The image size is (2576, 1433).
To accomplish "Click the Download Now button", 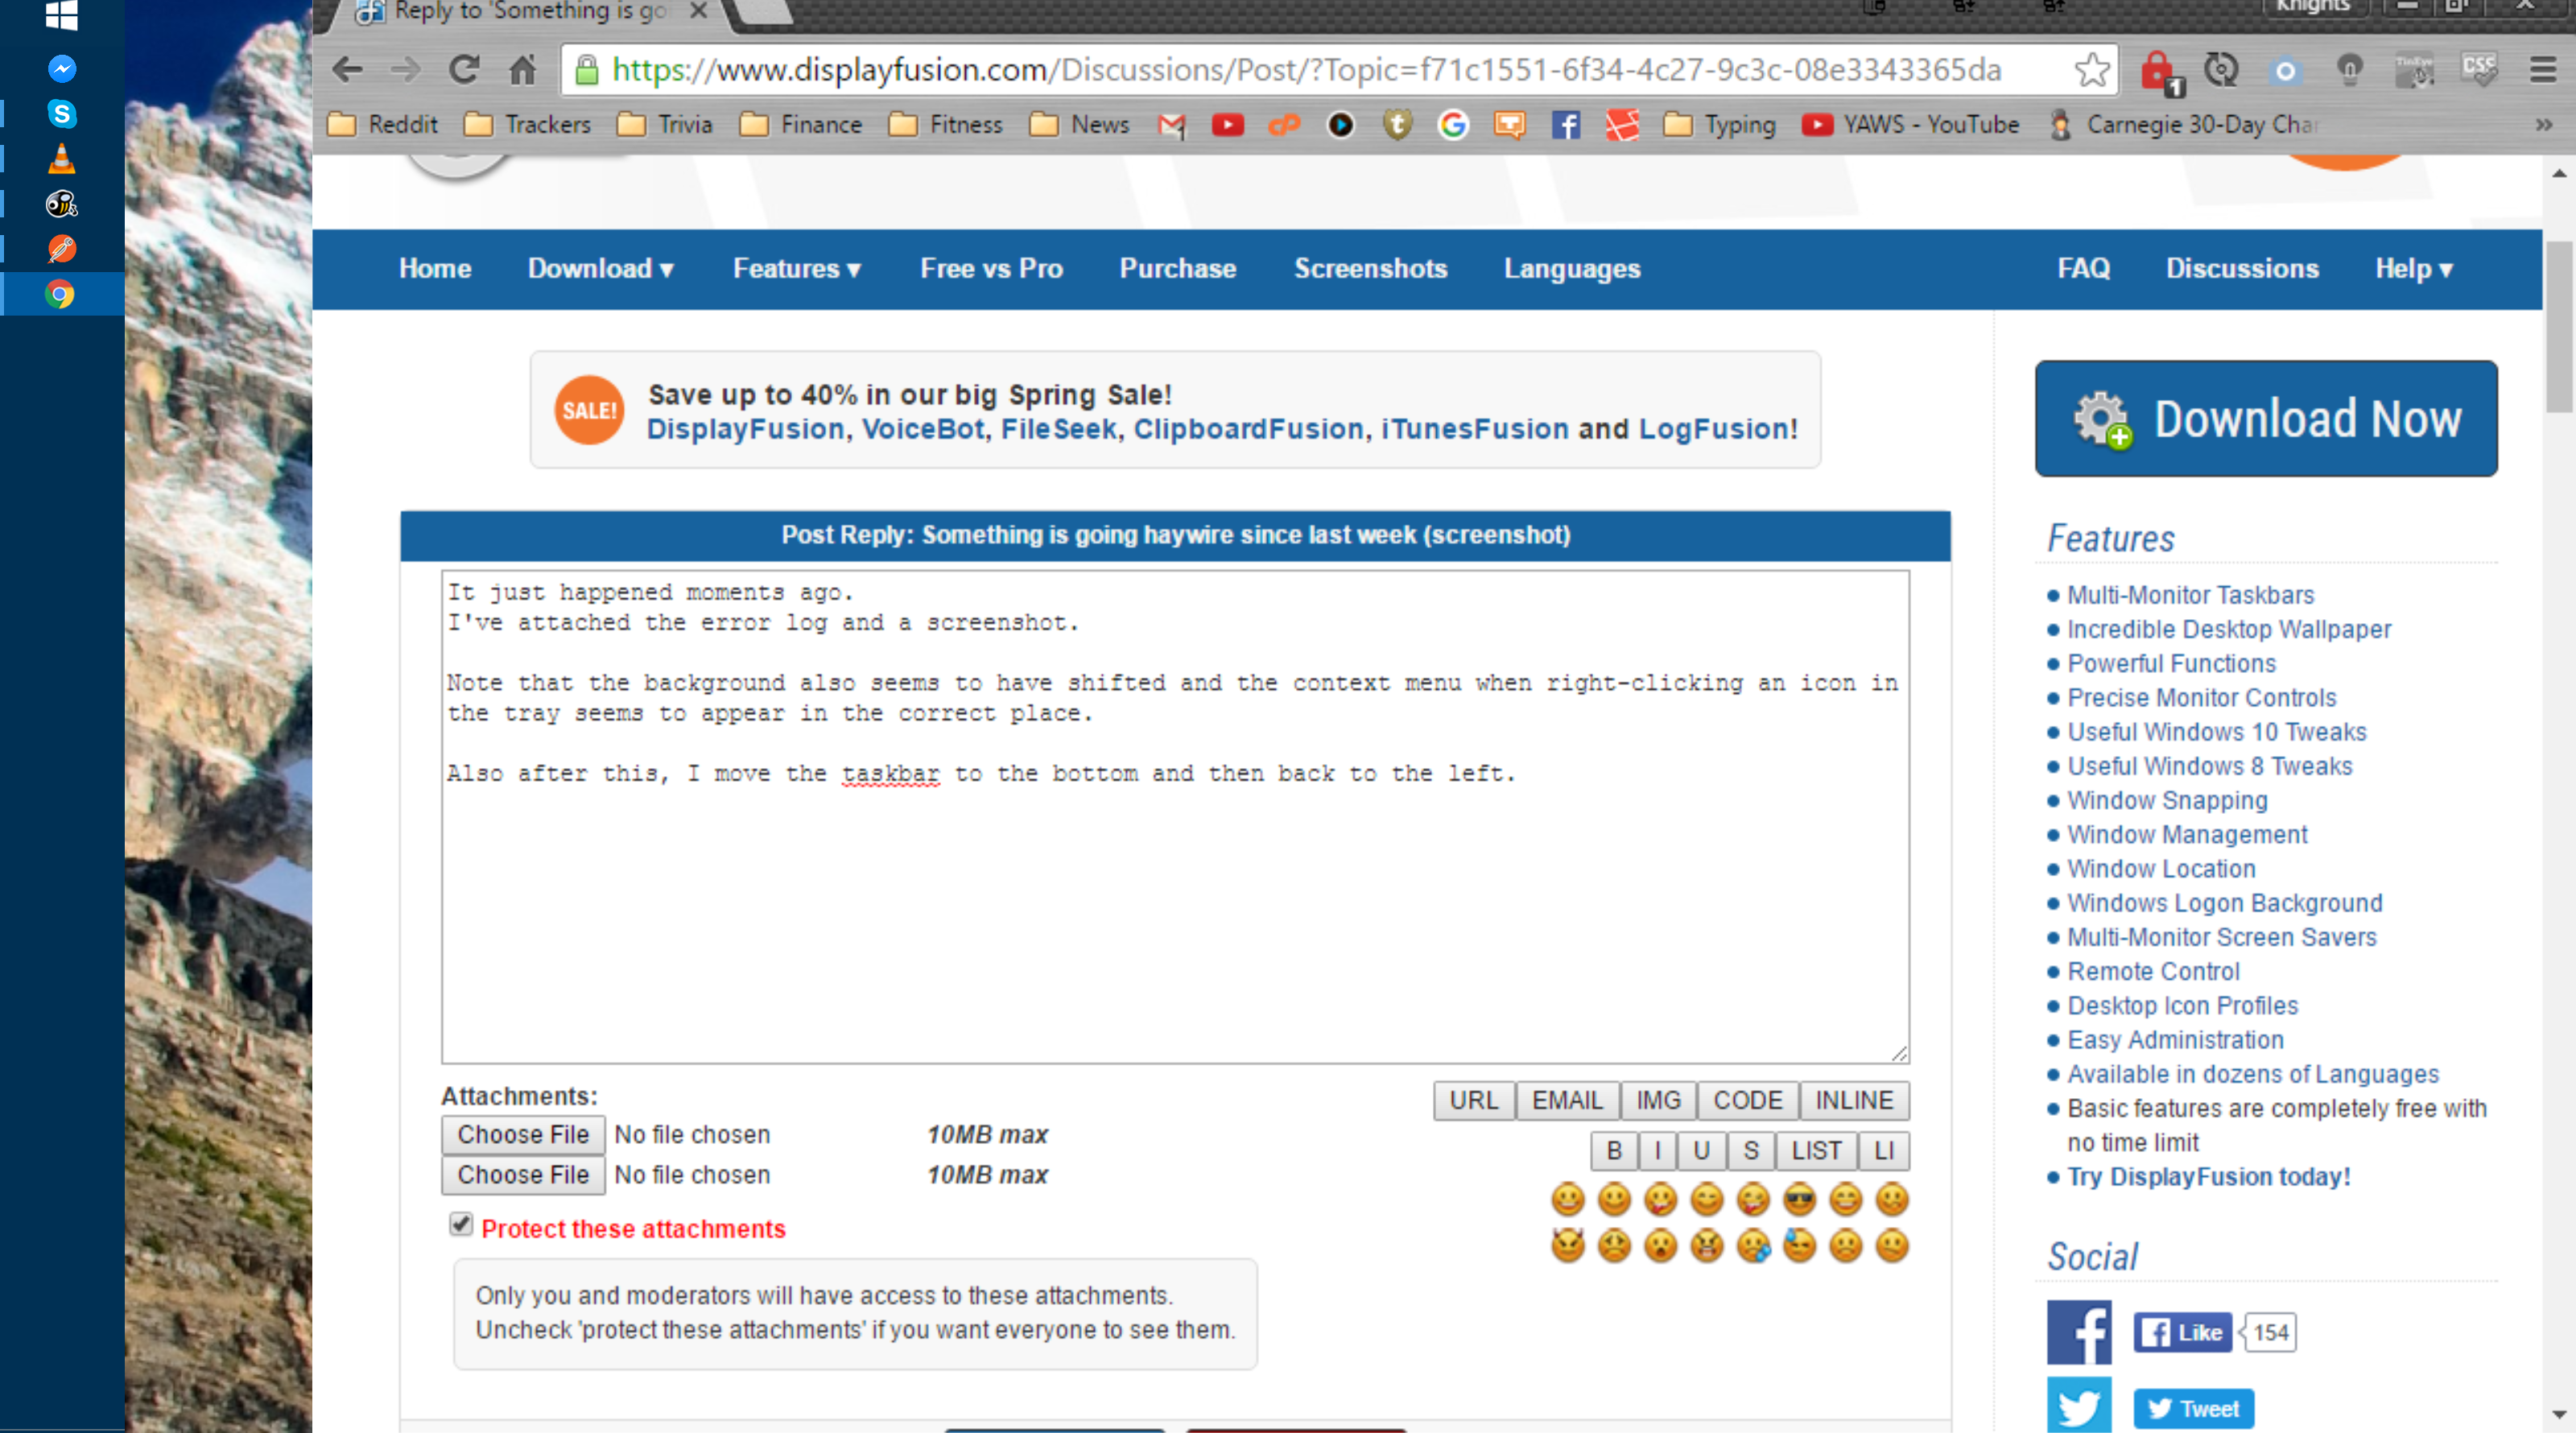I will point(2265,419).
